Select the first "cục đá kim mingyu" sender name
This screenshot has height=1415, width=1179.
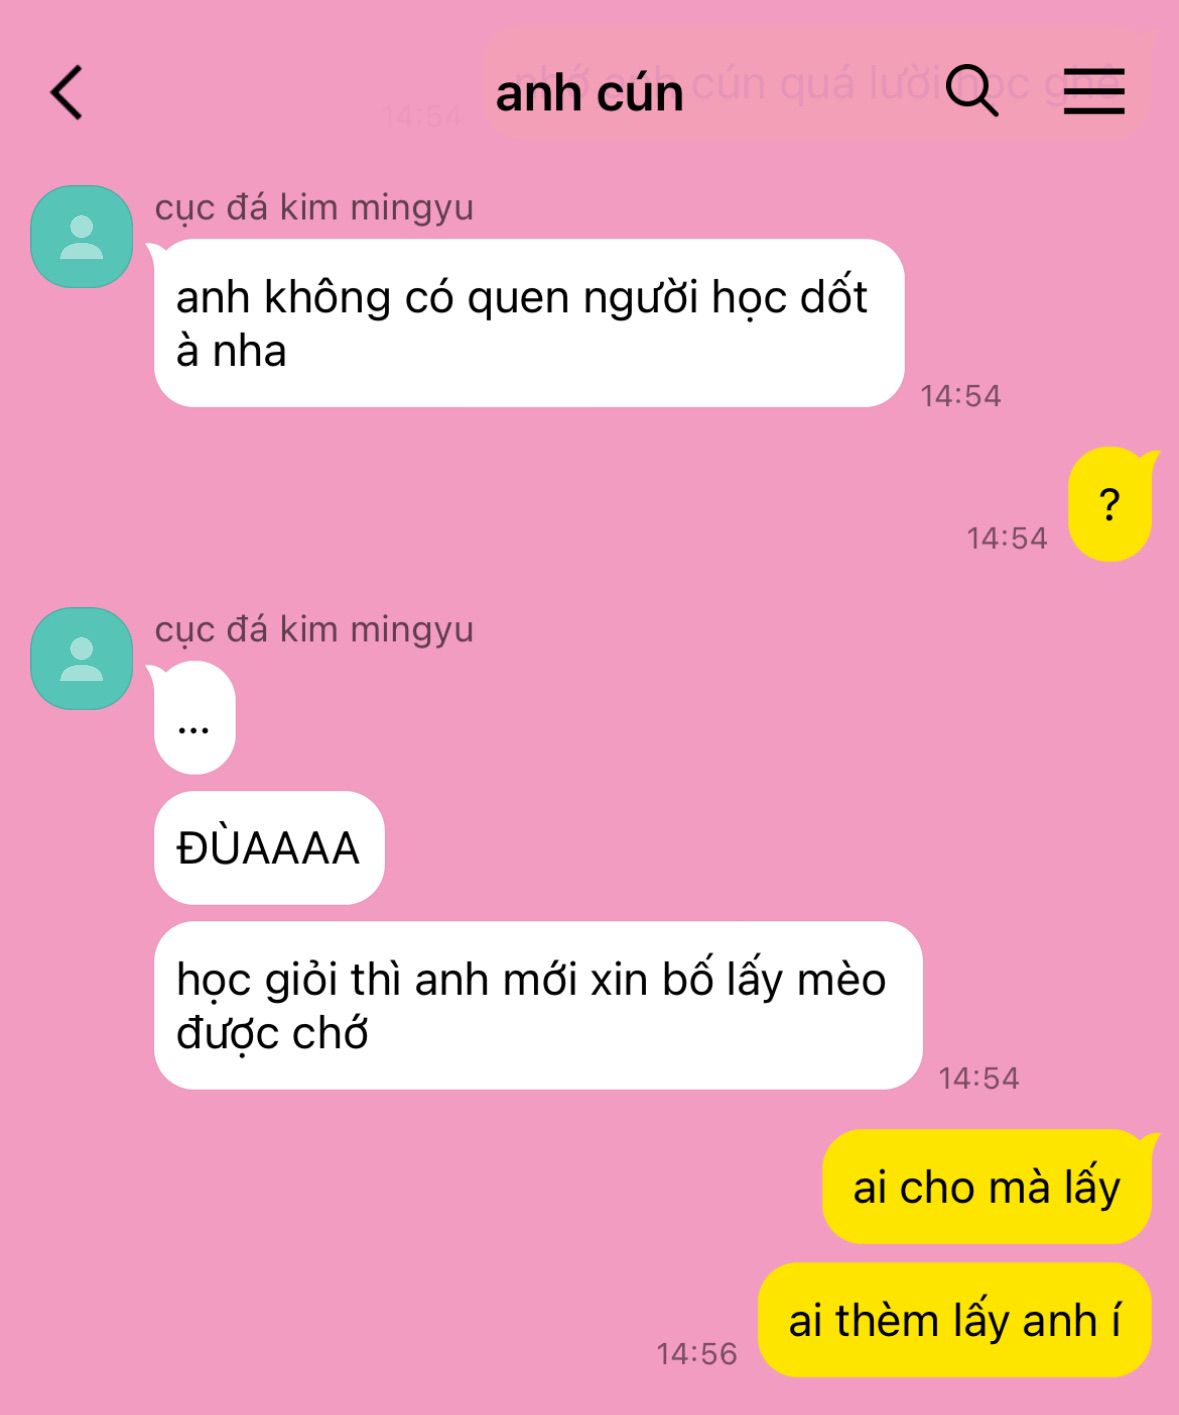(314, 208)
